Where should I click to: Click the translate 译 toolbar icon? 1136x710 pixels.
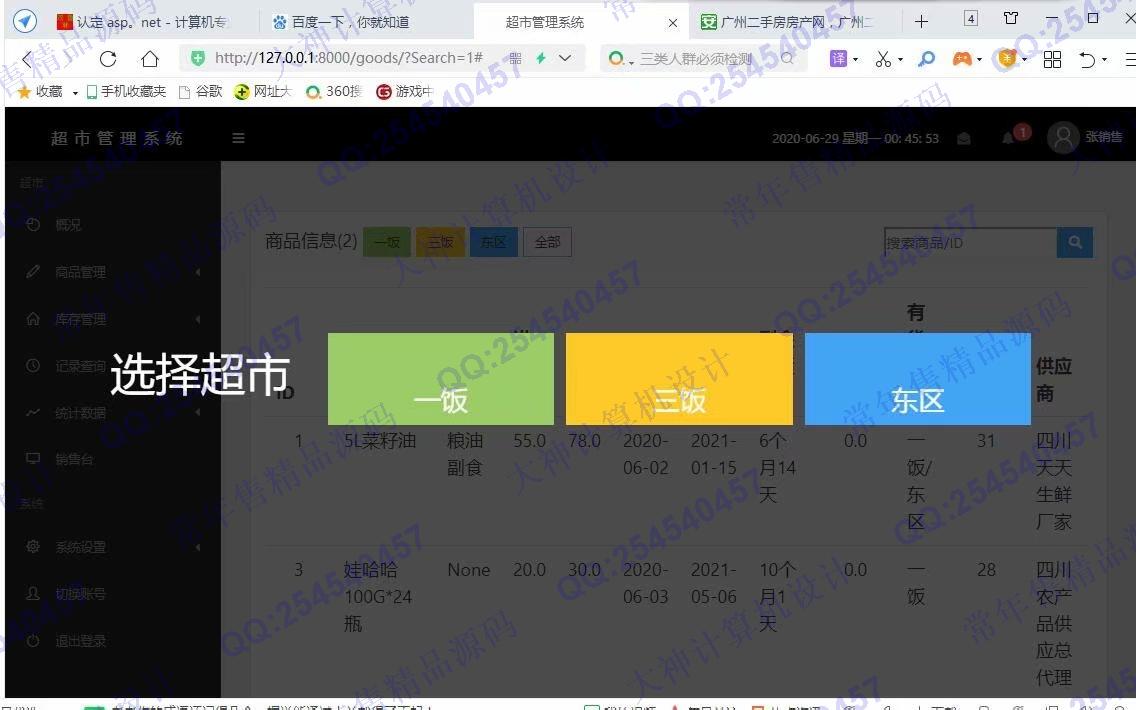click(x=838, y=59)
